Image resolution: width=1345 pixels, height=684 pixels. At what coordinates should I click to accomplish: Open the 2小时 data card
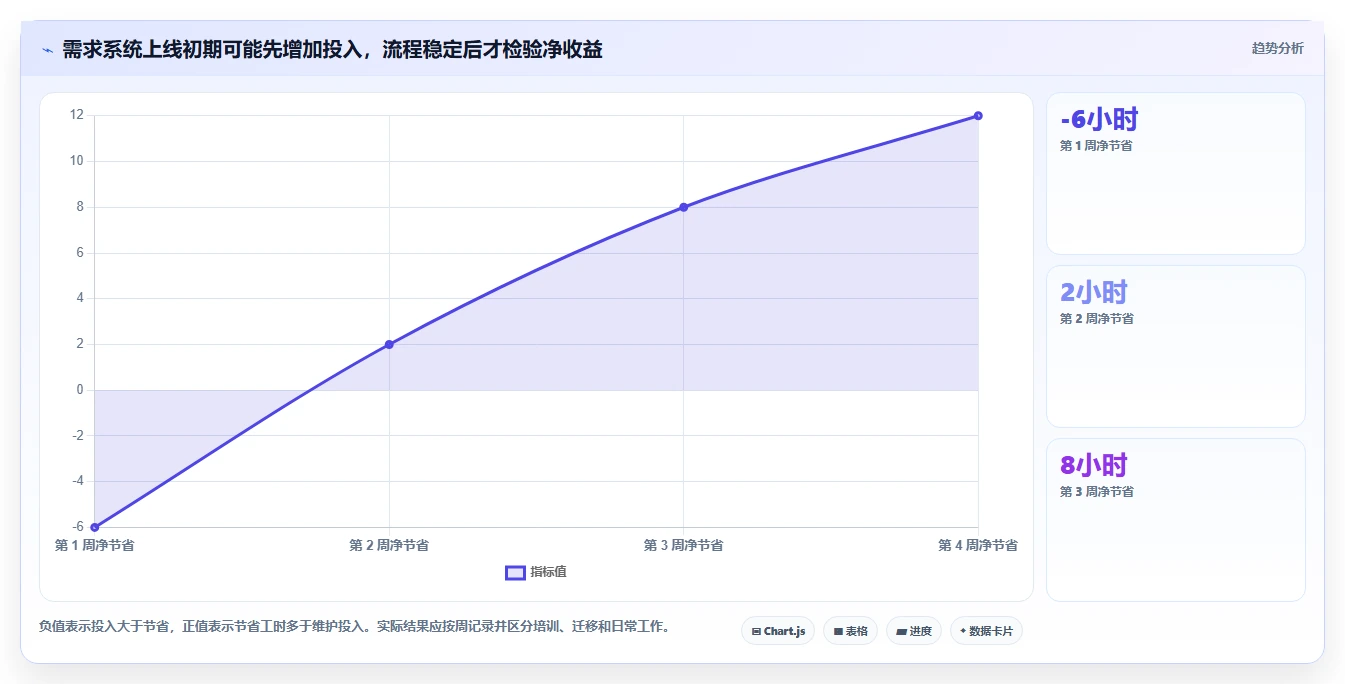(x=1176, y=347)
